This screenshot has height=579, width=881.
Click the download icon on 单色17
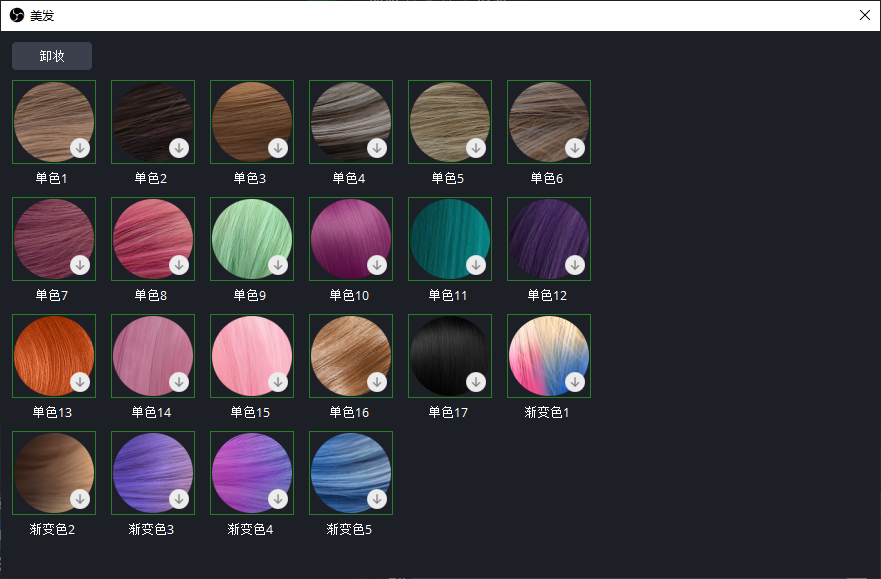pos(474,381)
